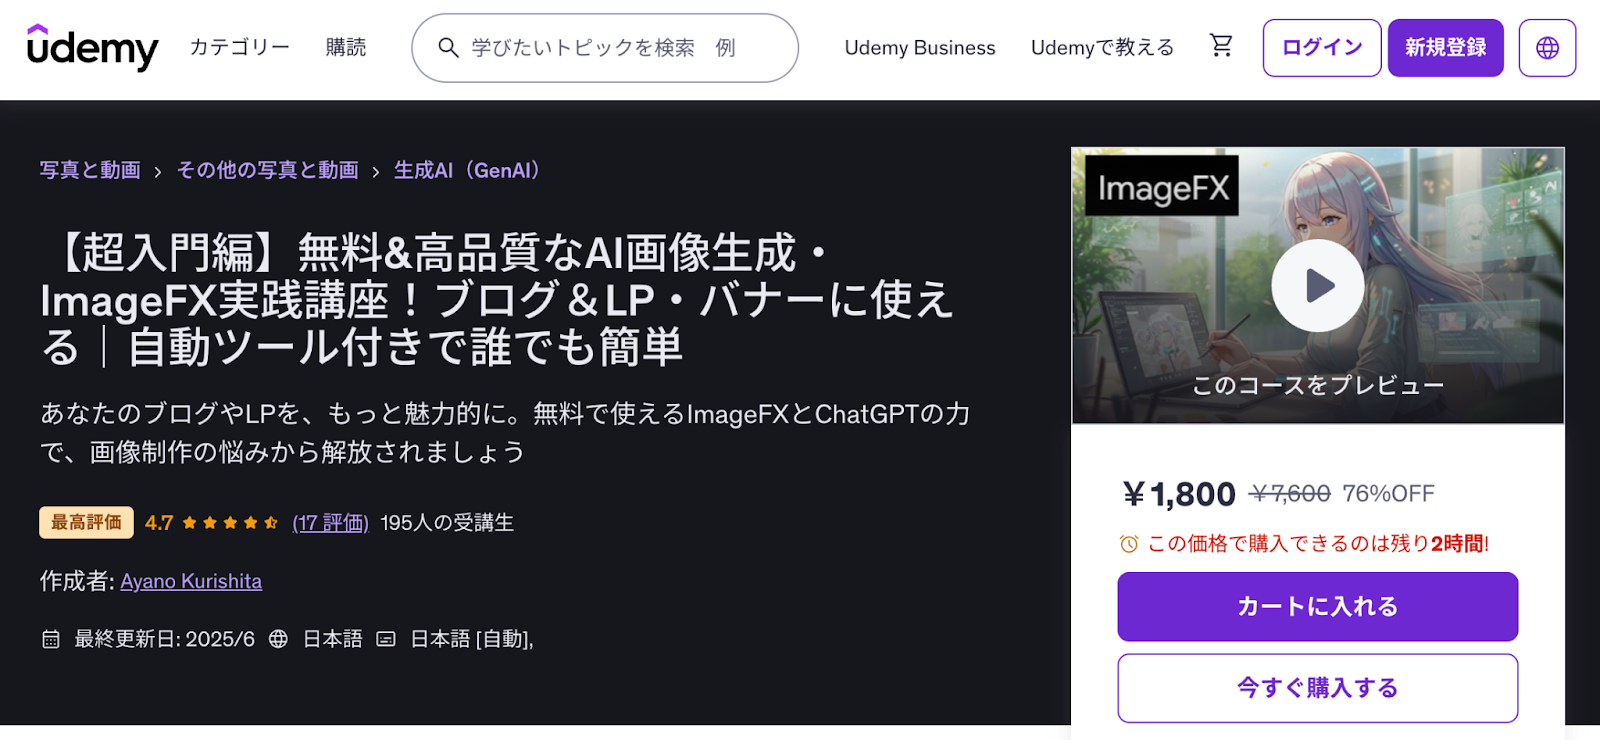Focus the course search field
1600x740 pixels.
click(605, 48)
